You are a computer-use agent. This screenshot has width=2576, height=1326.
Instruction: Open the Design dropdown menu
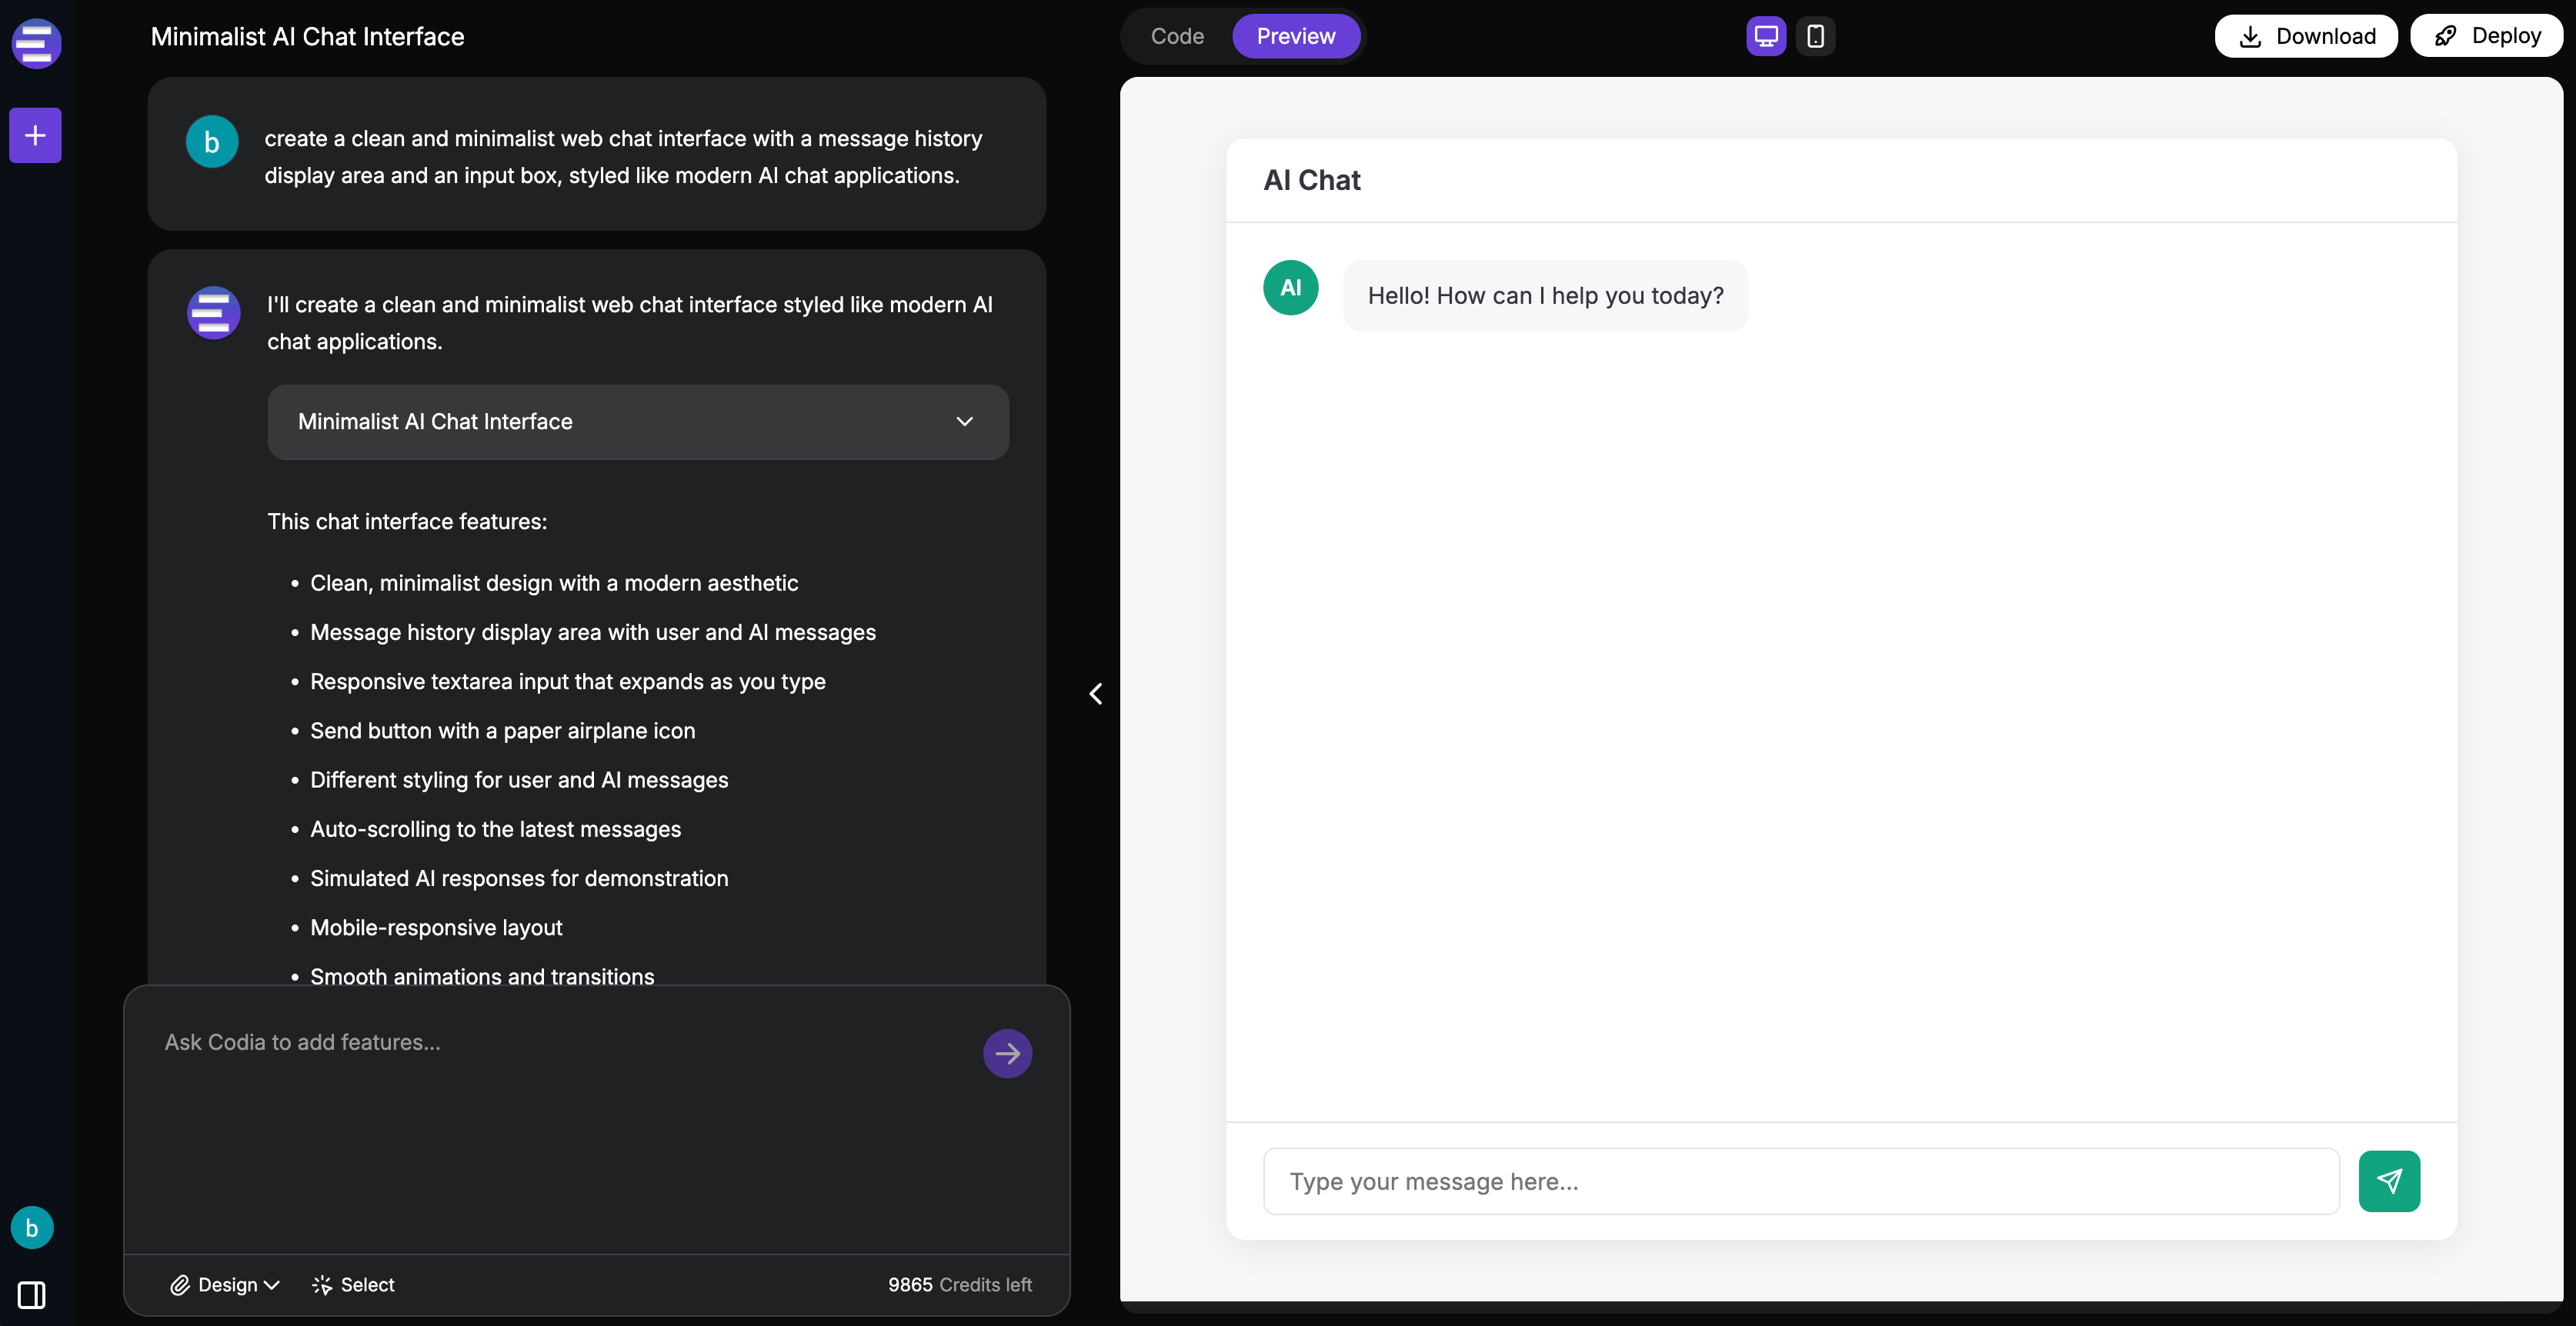pyautogui.click(x=225, y=1285)
